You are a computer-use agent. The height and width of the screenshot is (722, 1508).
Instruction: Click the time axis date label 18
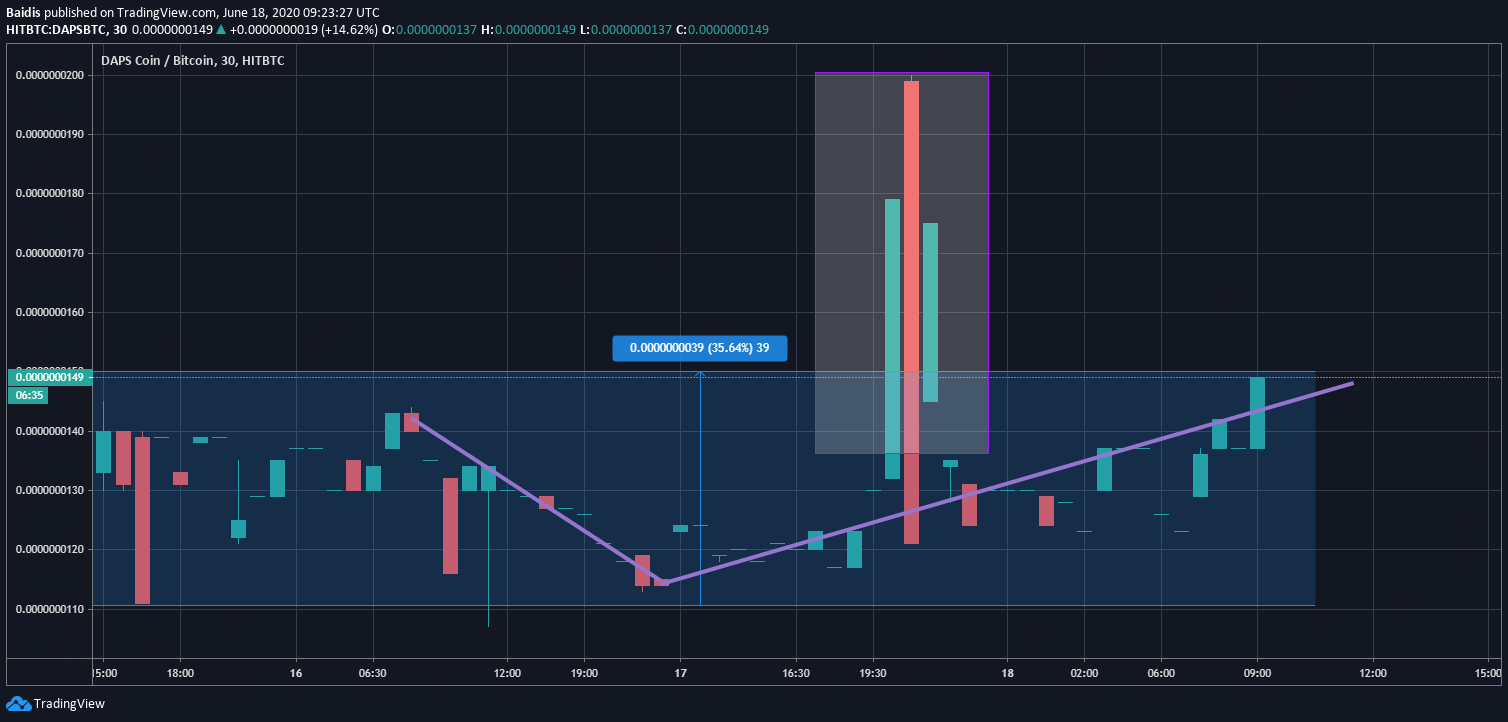[1007, 673]
